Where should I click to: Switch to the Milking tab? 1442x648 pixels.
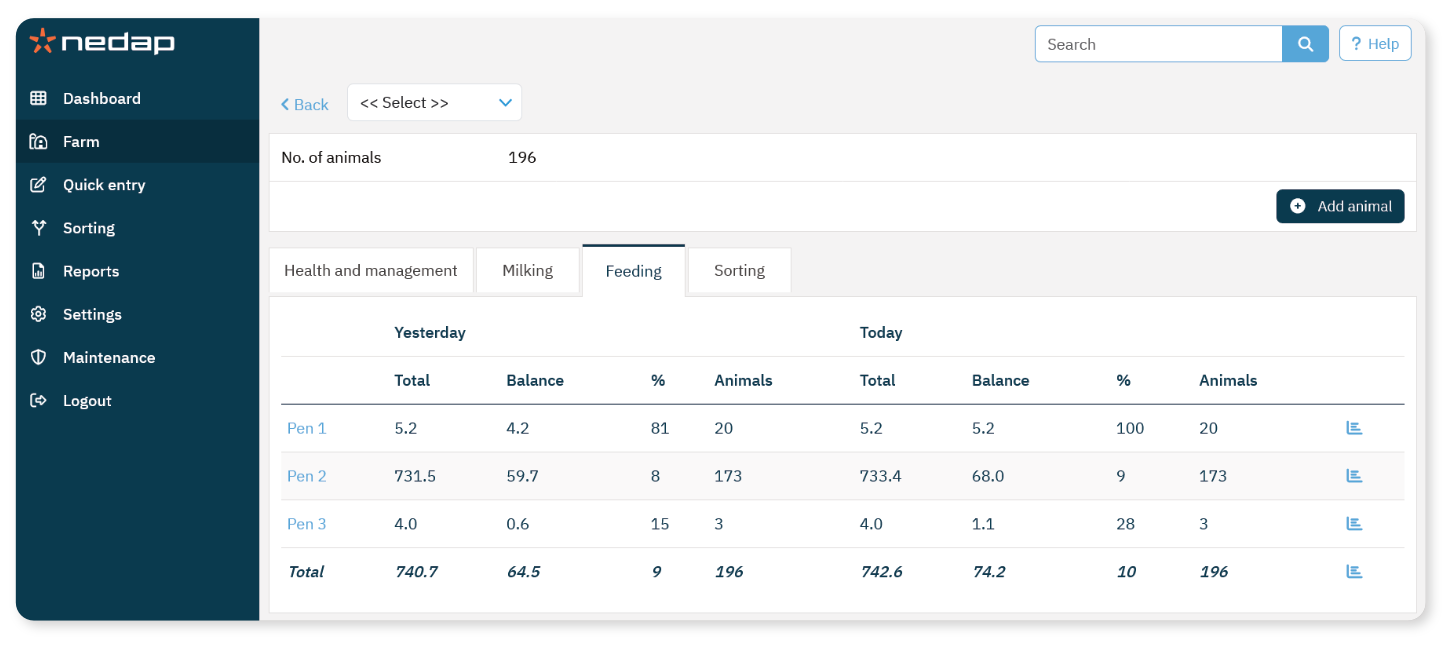[x=527, y=271]
